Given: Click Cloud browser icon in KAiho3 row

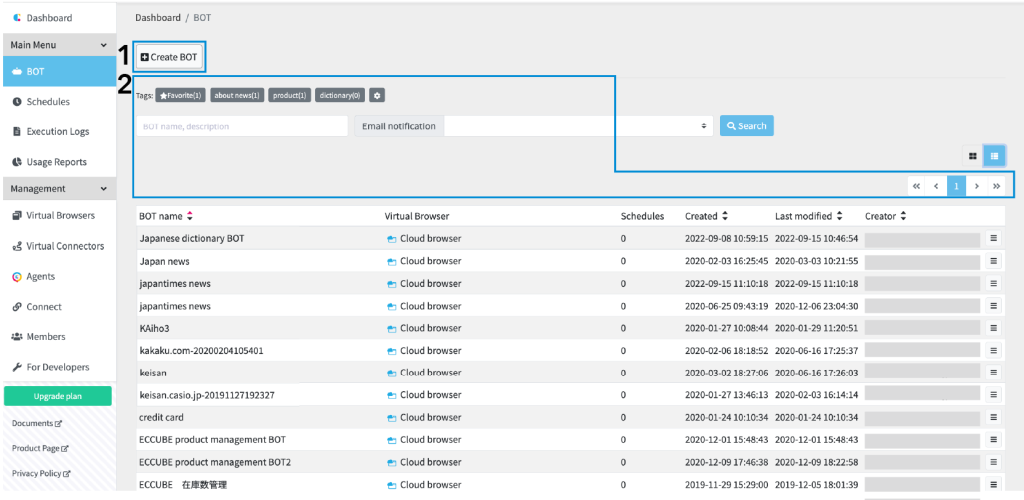Looking at the screenshot, I should click(392, 328).
